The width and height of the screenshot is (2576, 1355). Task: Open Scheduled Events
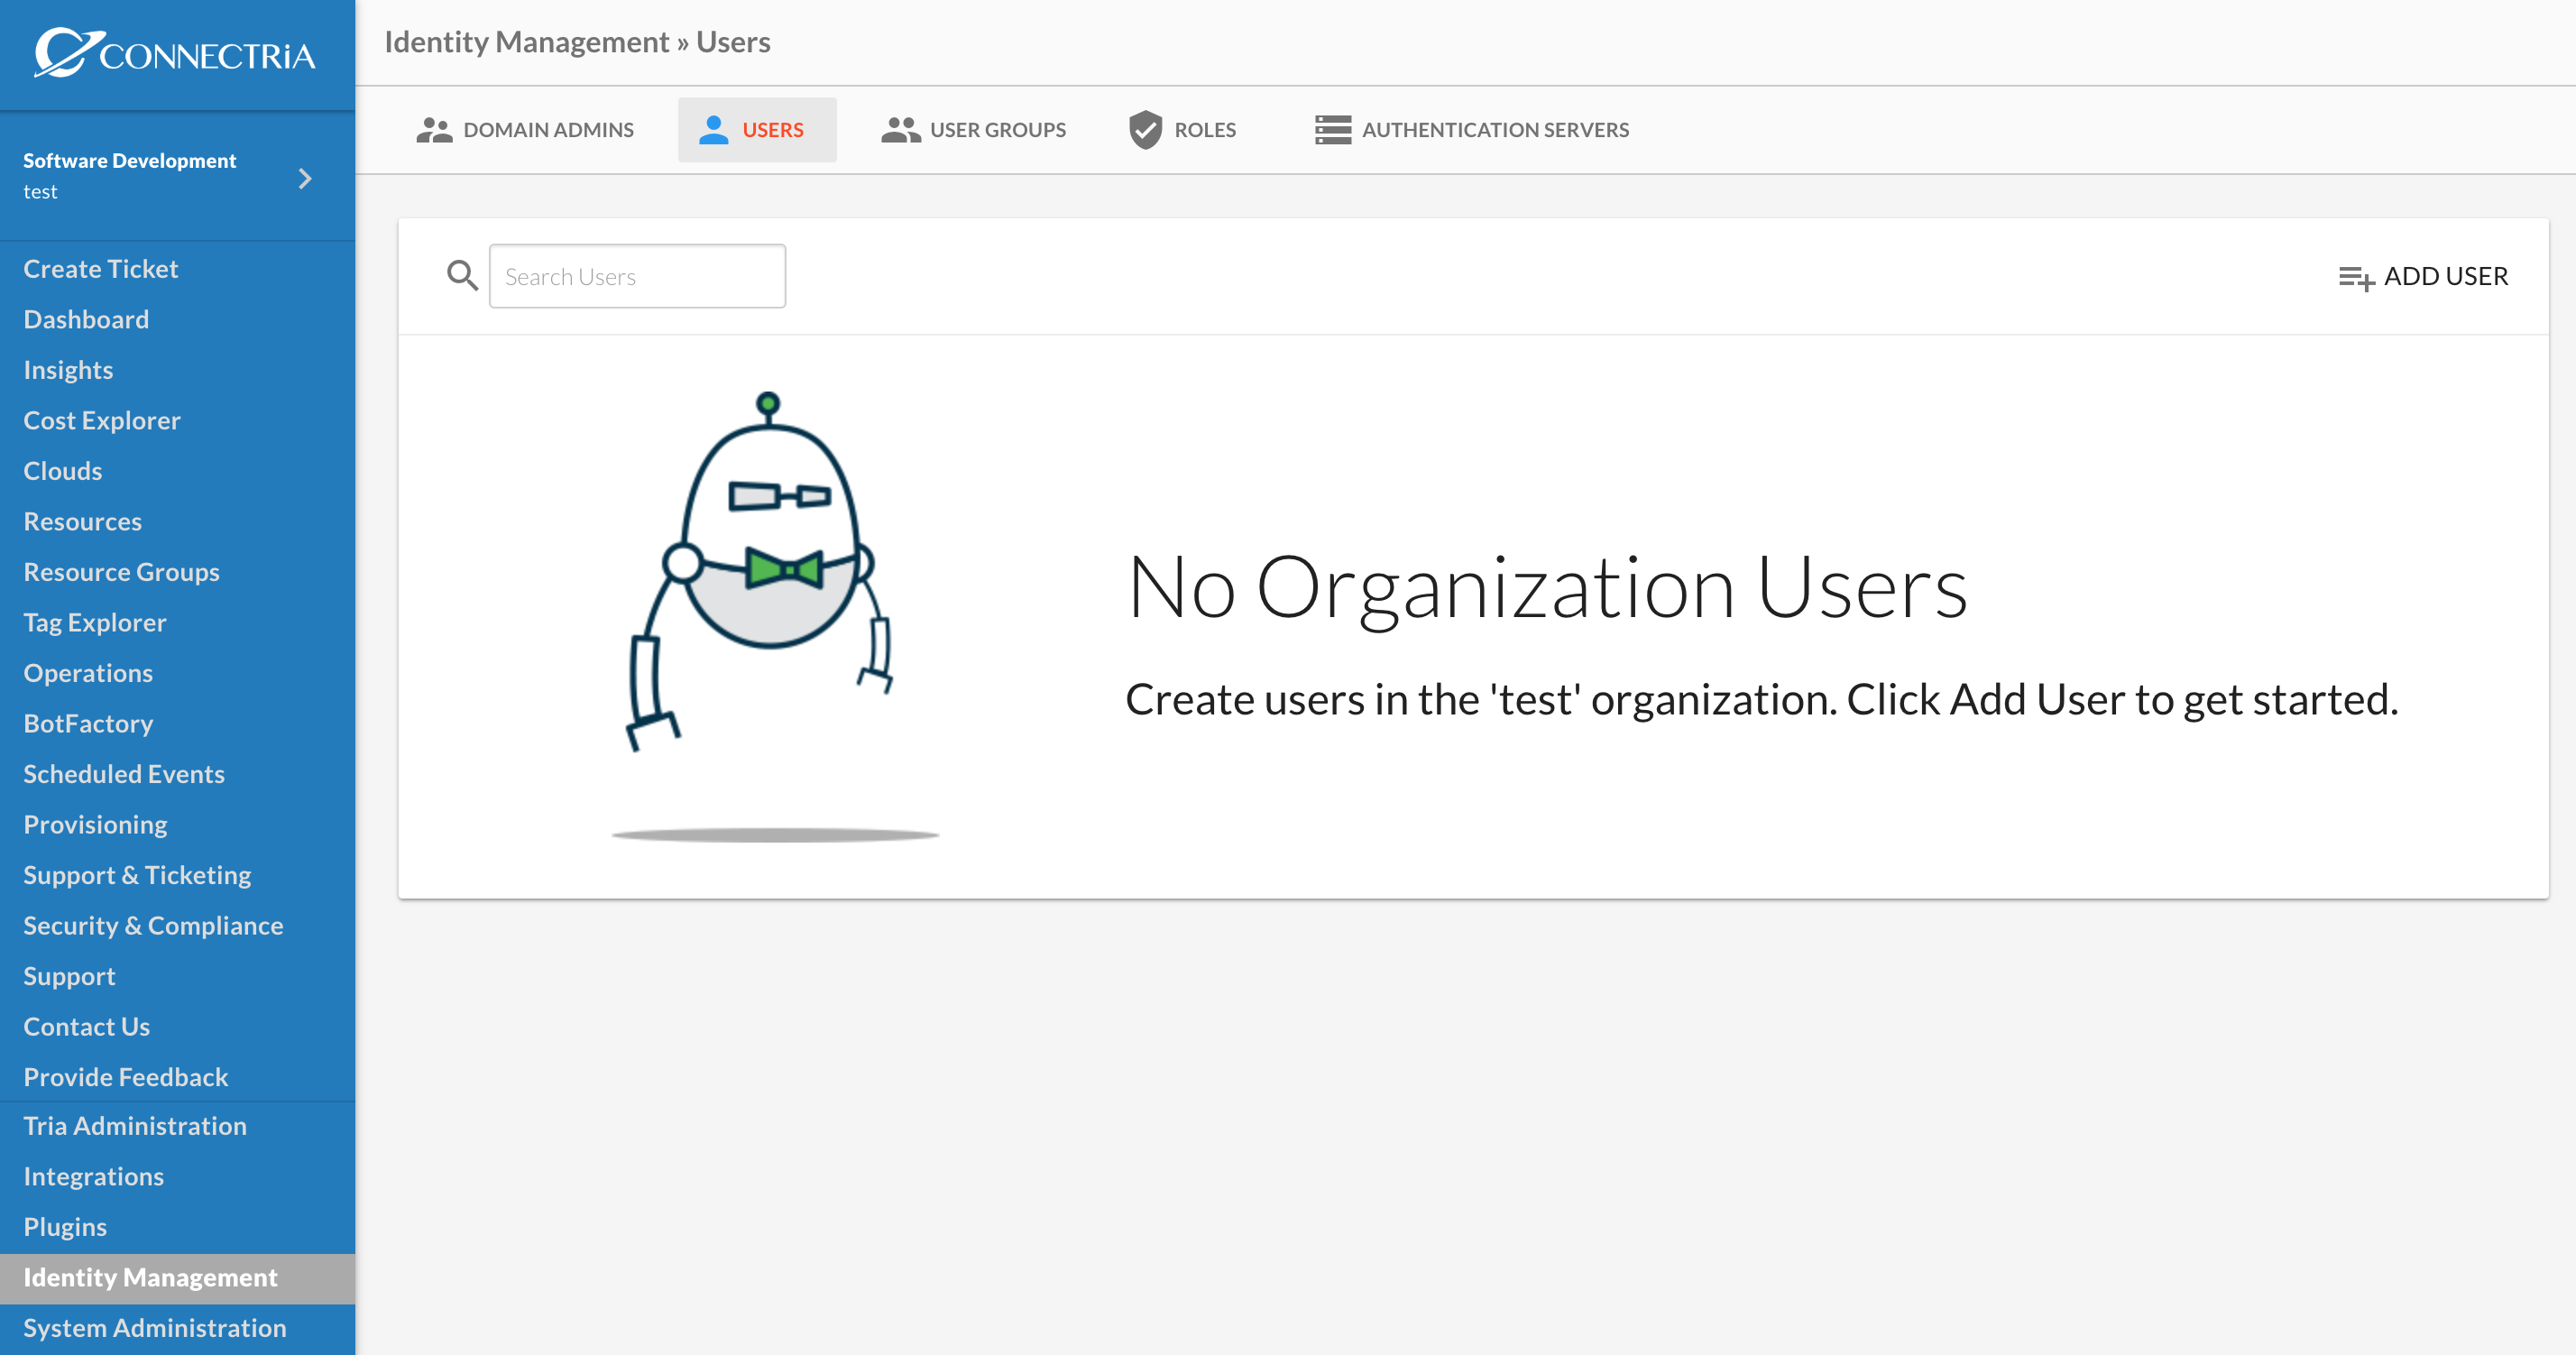pyautogui.click(x=123, y=774)
